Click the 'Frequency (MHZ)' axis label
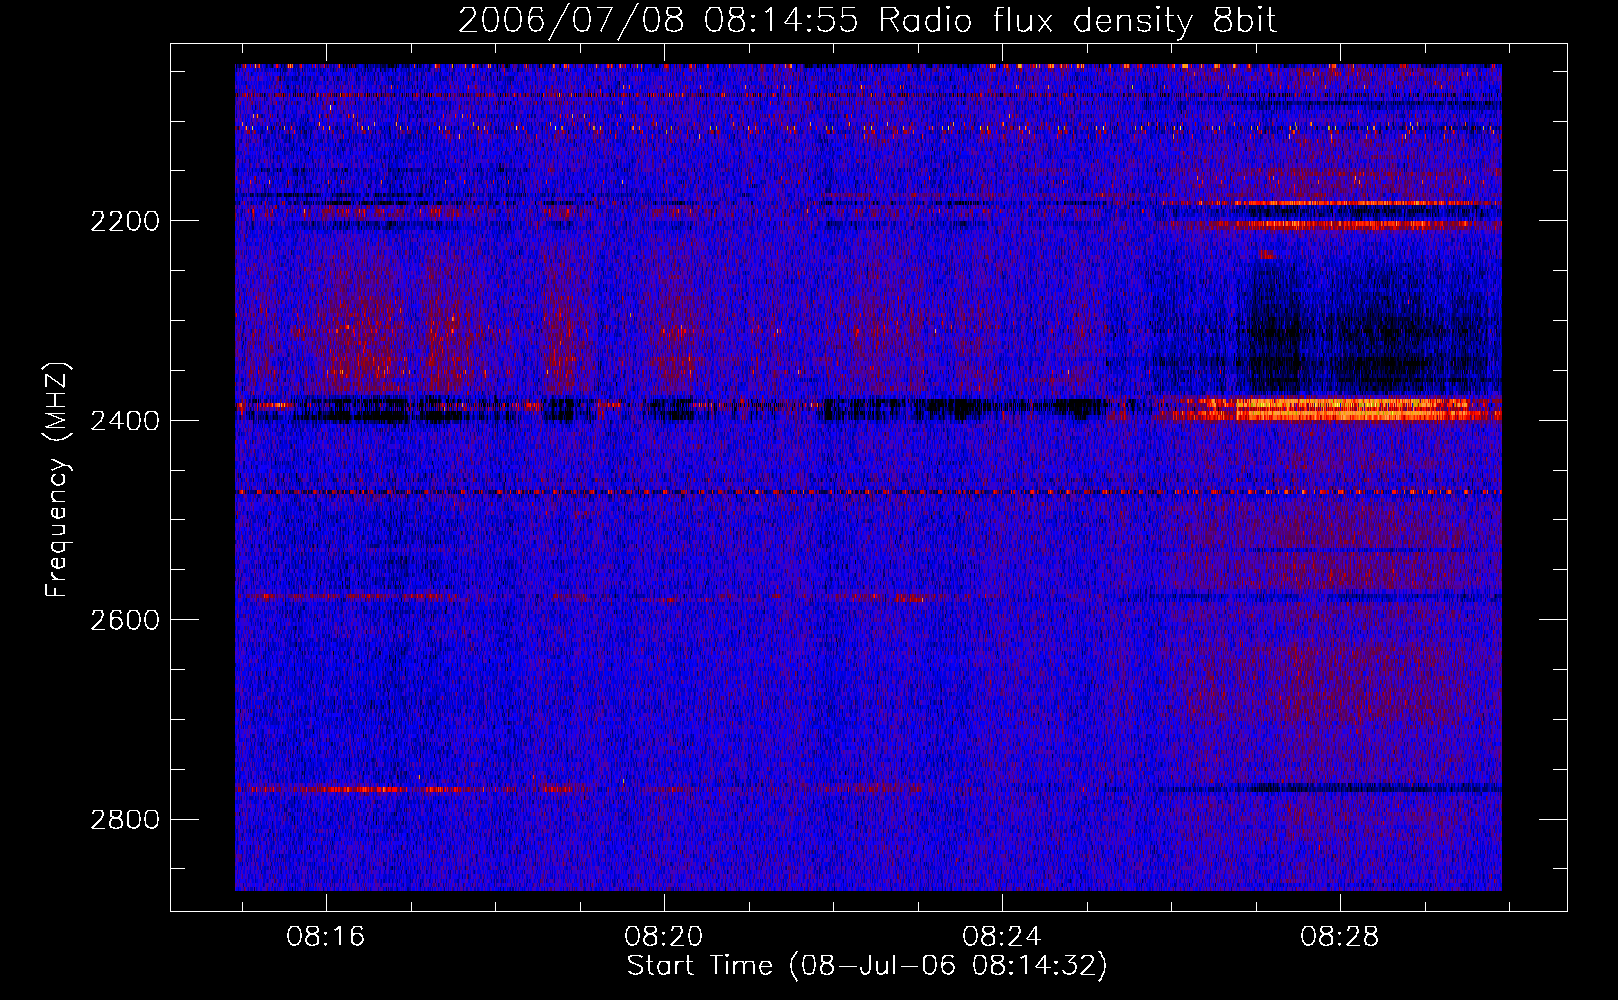1618x1000 pixels. click(58, 480)
